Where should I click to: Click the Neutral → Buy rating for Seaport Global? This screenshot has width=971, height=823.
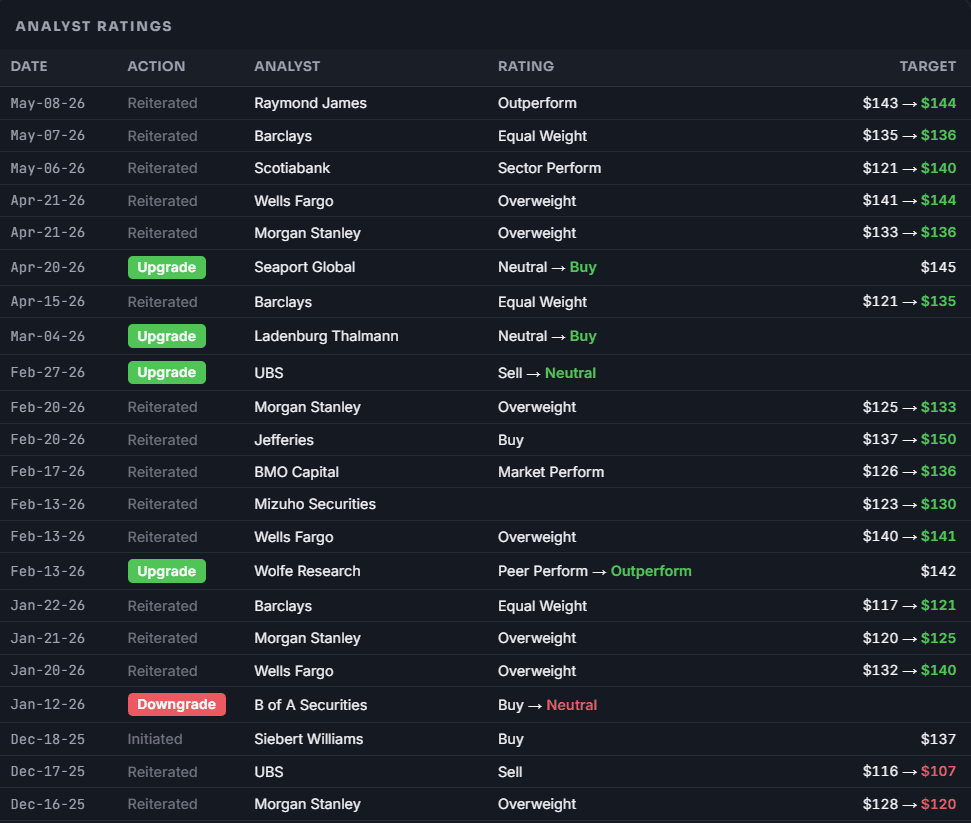tap(547, 268)
